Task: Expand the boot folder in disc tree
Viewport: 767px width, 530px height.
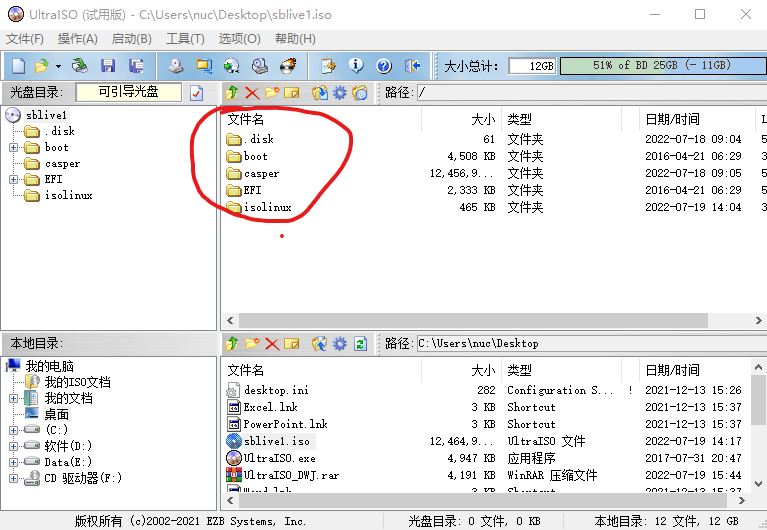Action: 13,147
